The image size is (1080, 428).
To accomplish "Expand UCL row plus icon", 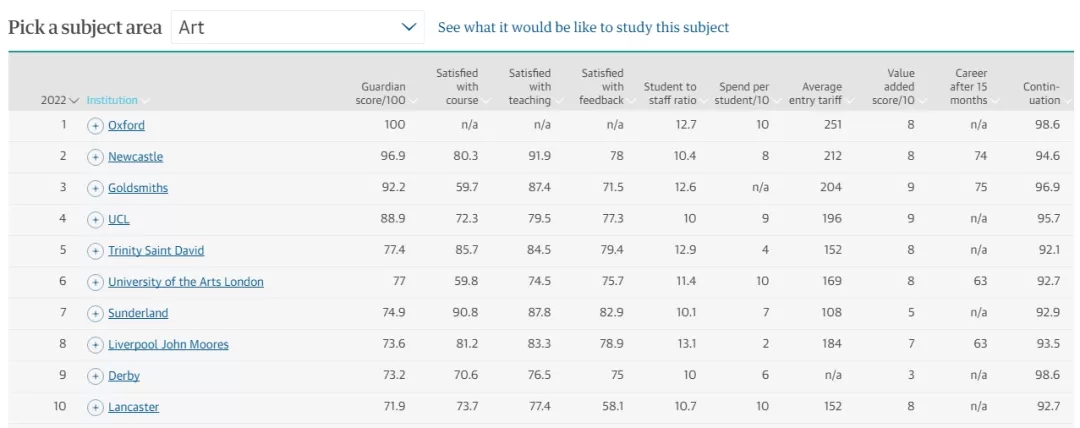I will (x=95, y=220).
